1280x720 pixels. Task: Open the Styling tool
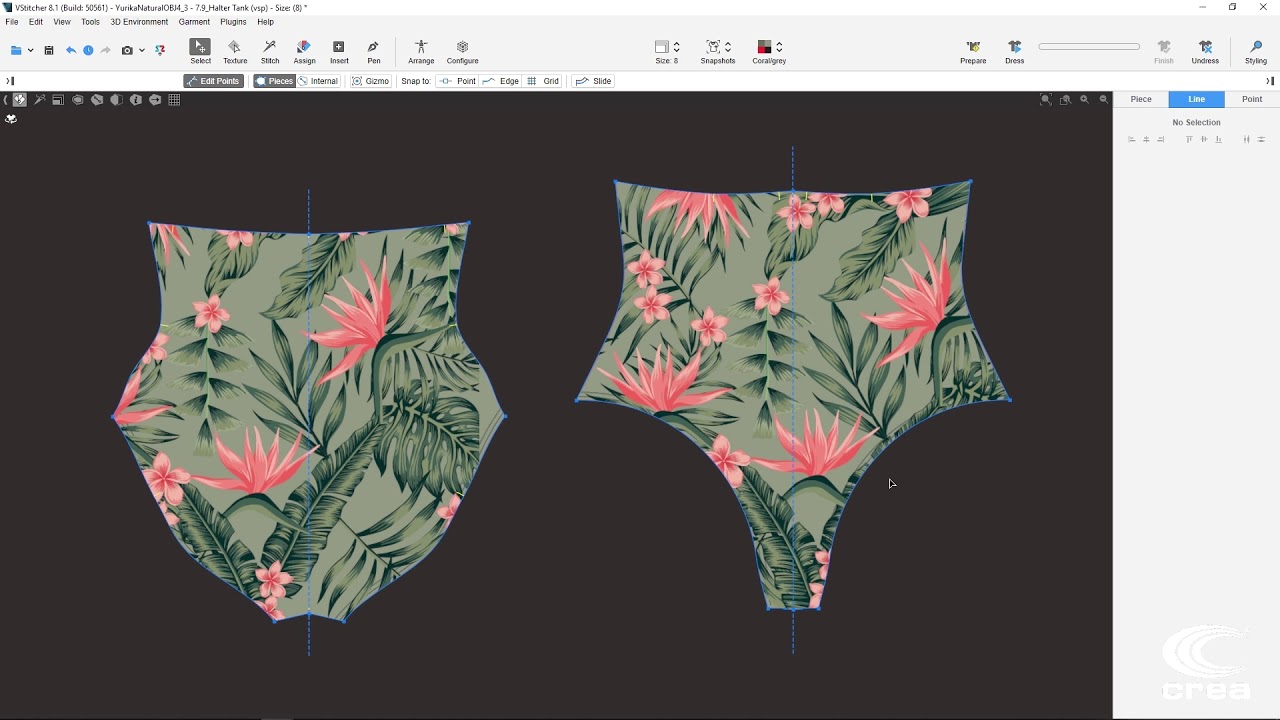(x=1256, y=52)
